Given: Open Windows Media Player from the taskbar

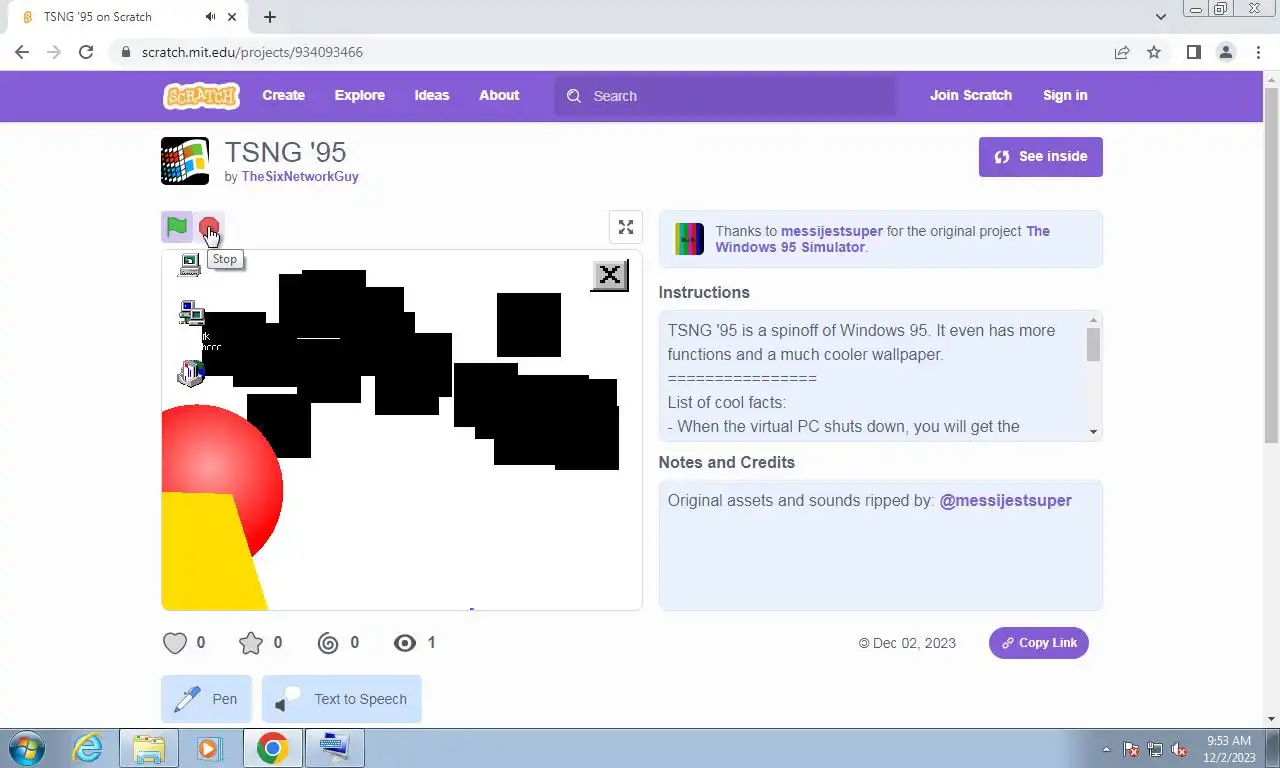Looking at the screenshot, I should tap(208, 748).
